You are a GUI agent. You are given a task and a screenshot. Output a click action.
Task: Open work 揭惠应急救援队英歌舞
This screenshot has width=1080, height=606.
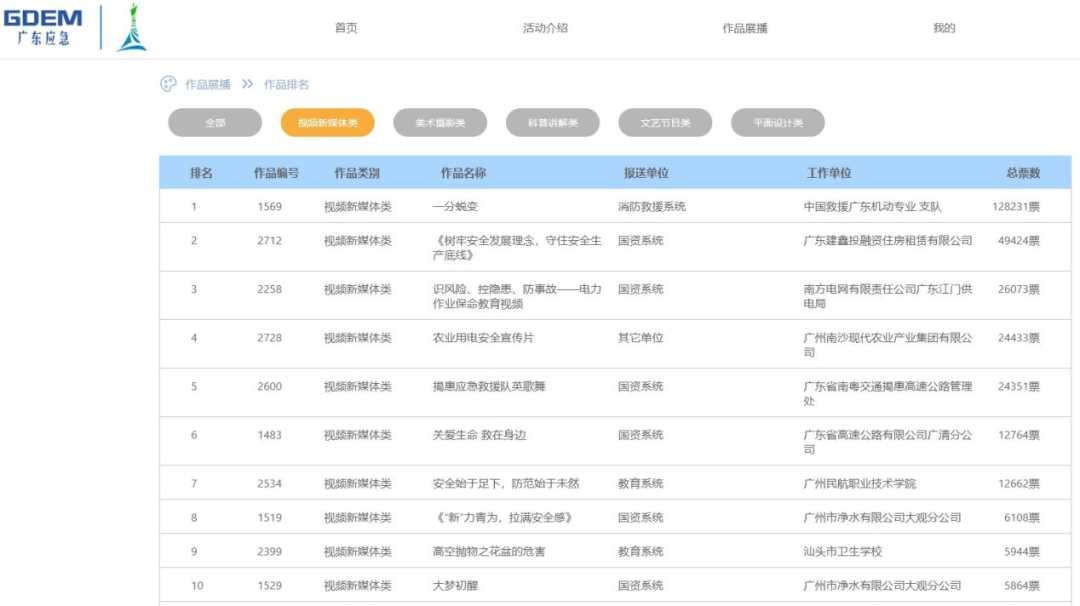pos(489,386)
